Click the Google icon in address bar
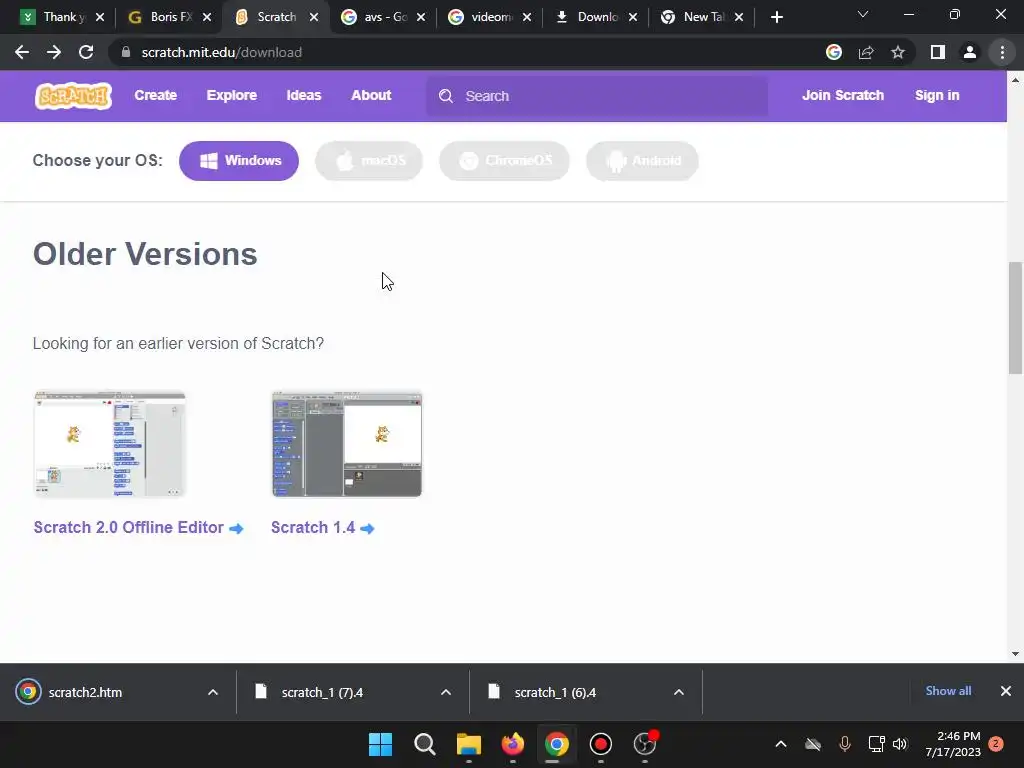Image resolution: width=1024 pixels, height=768 pixels. 833,52
